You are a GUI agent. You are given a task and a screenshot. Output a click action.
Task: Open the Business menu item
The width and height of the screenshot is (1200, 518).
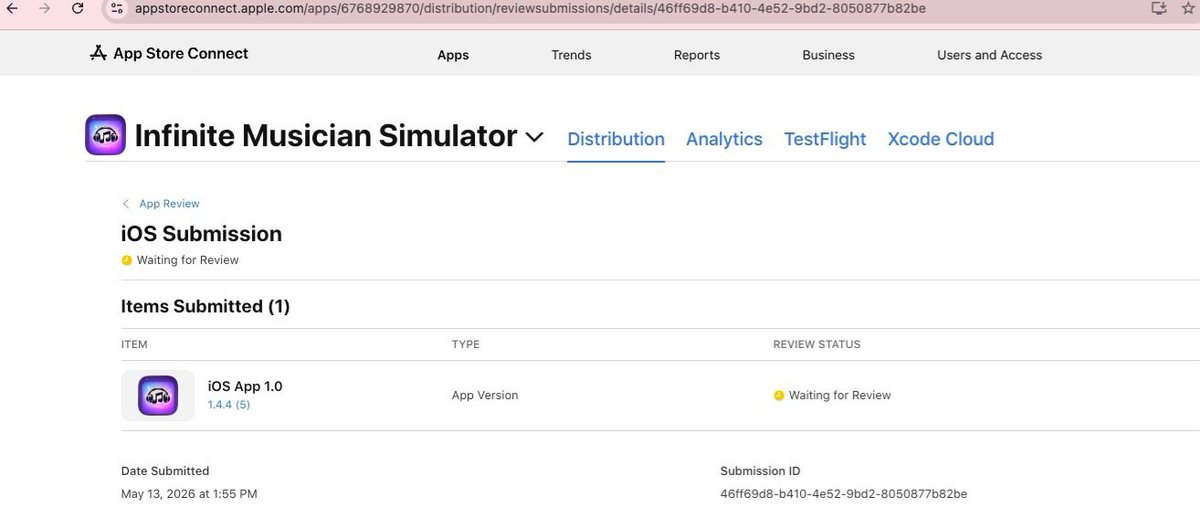coord(828,55)
